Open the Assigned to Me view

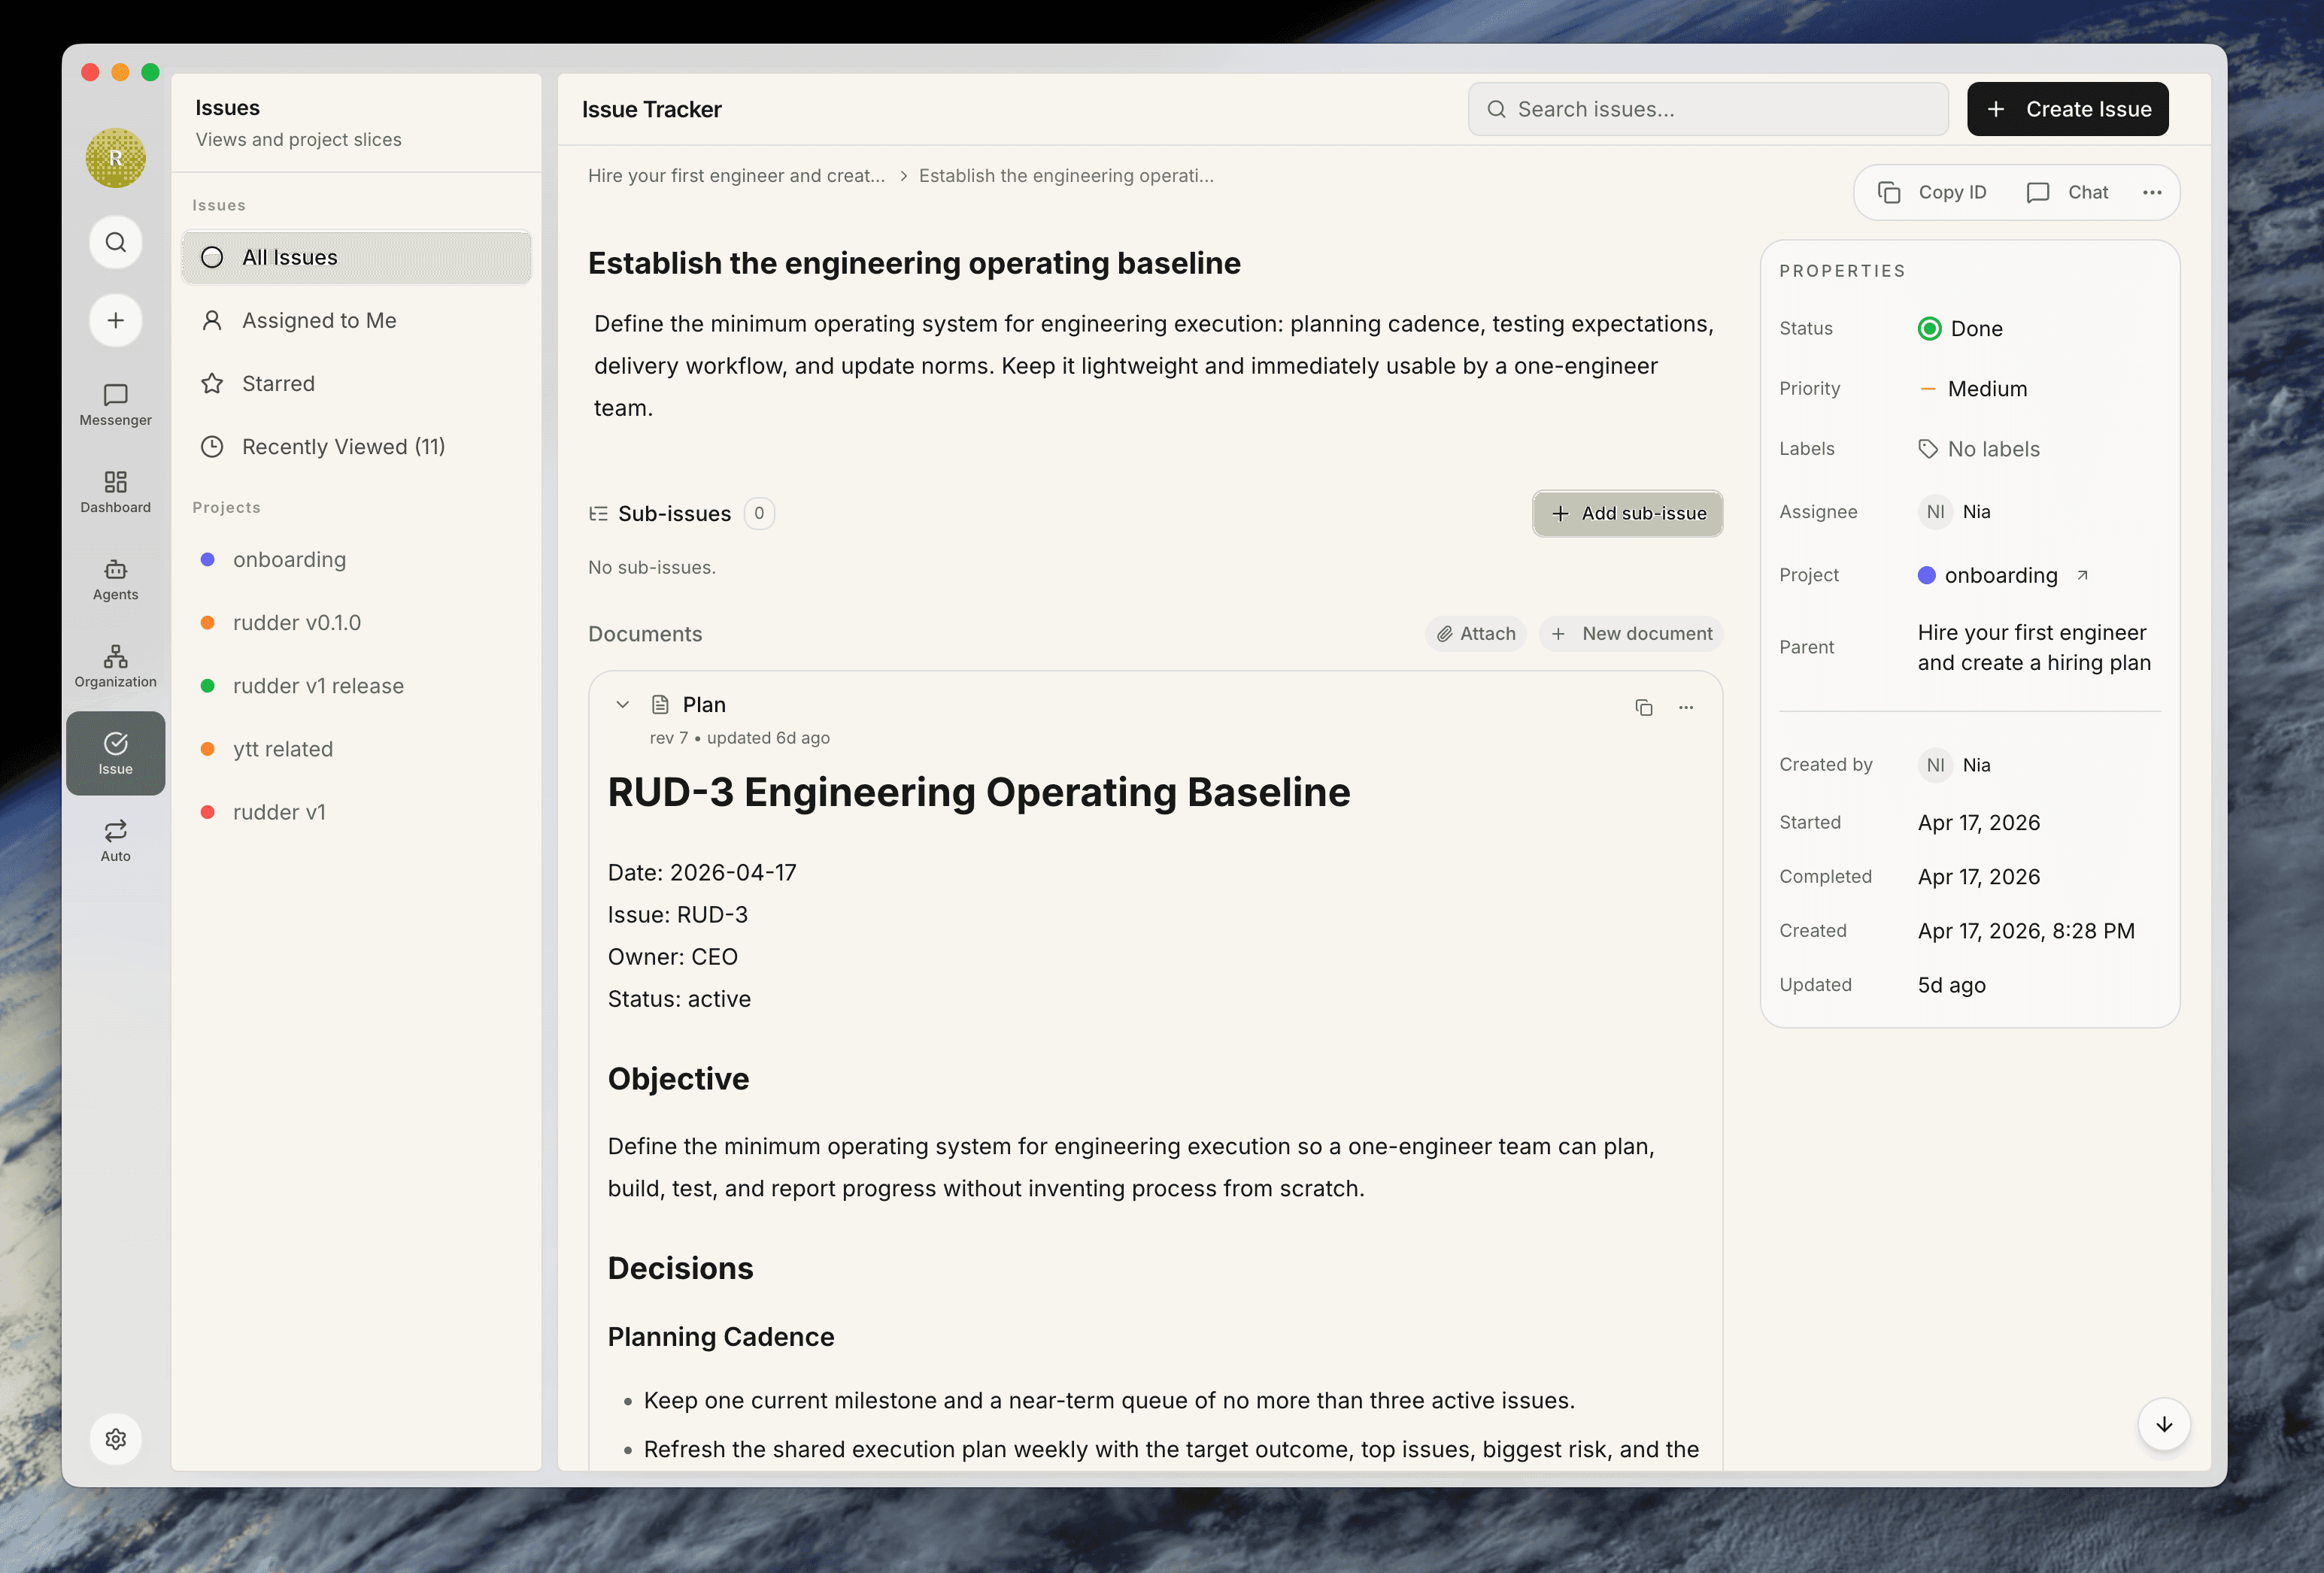(x=356, y=320)
